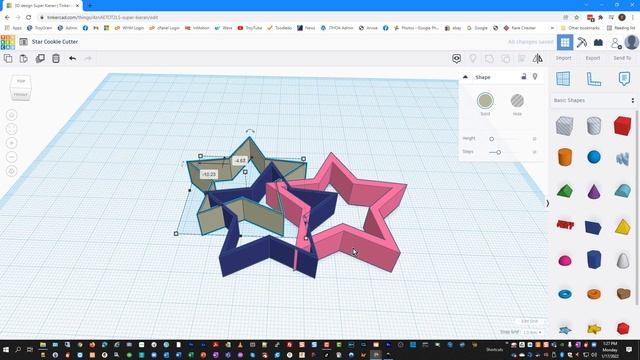Screen dimensions: 640x360
Task: Toggle the lock editing icon in Shape panel
Action: pos(524,77)
